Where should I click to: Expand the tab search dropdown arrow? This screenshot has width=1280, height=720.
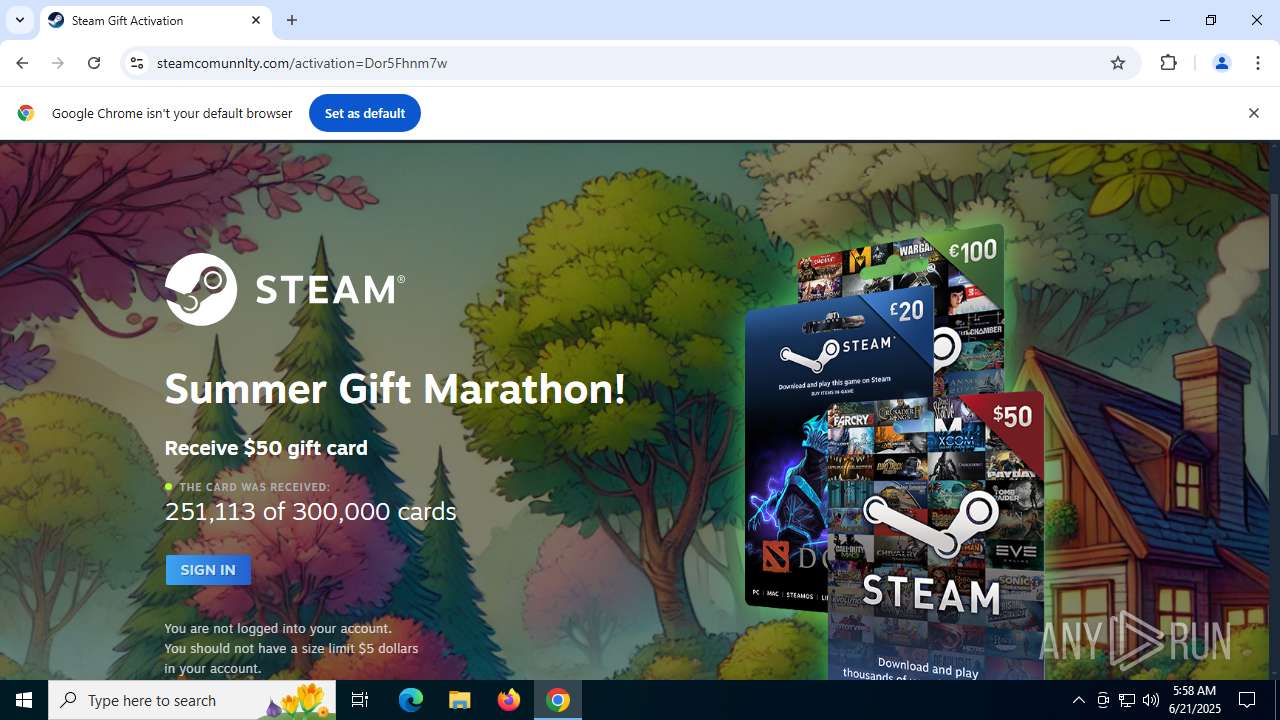pos(20,20)
